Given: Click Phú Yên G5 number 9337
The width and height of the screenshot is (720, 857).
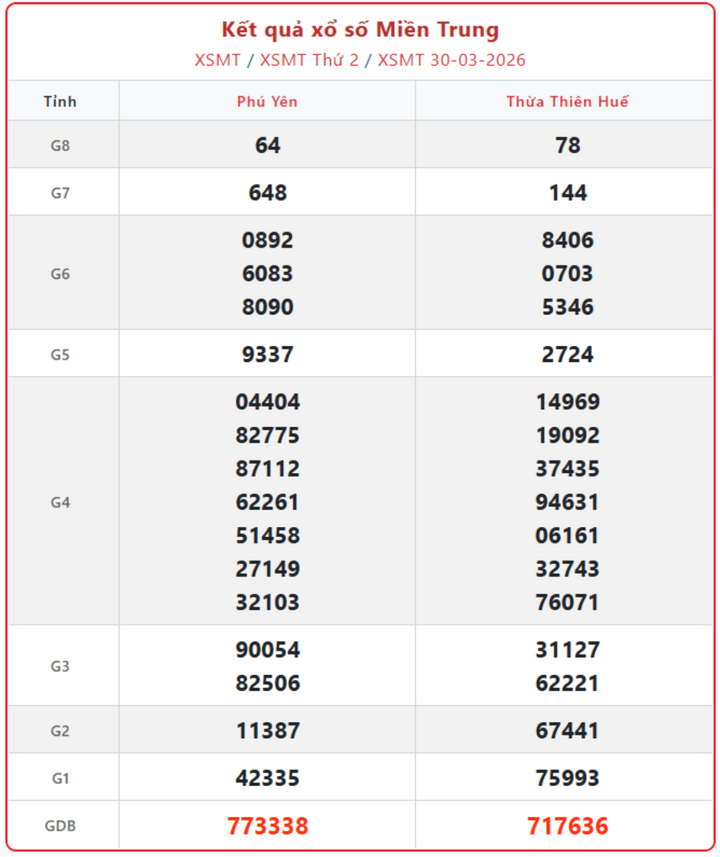Looking at the screenshot, I should pos(267,354).
